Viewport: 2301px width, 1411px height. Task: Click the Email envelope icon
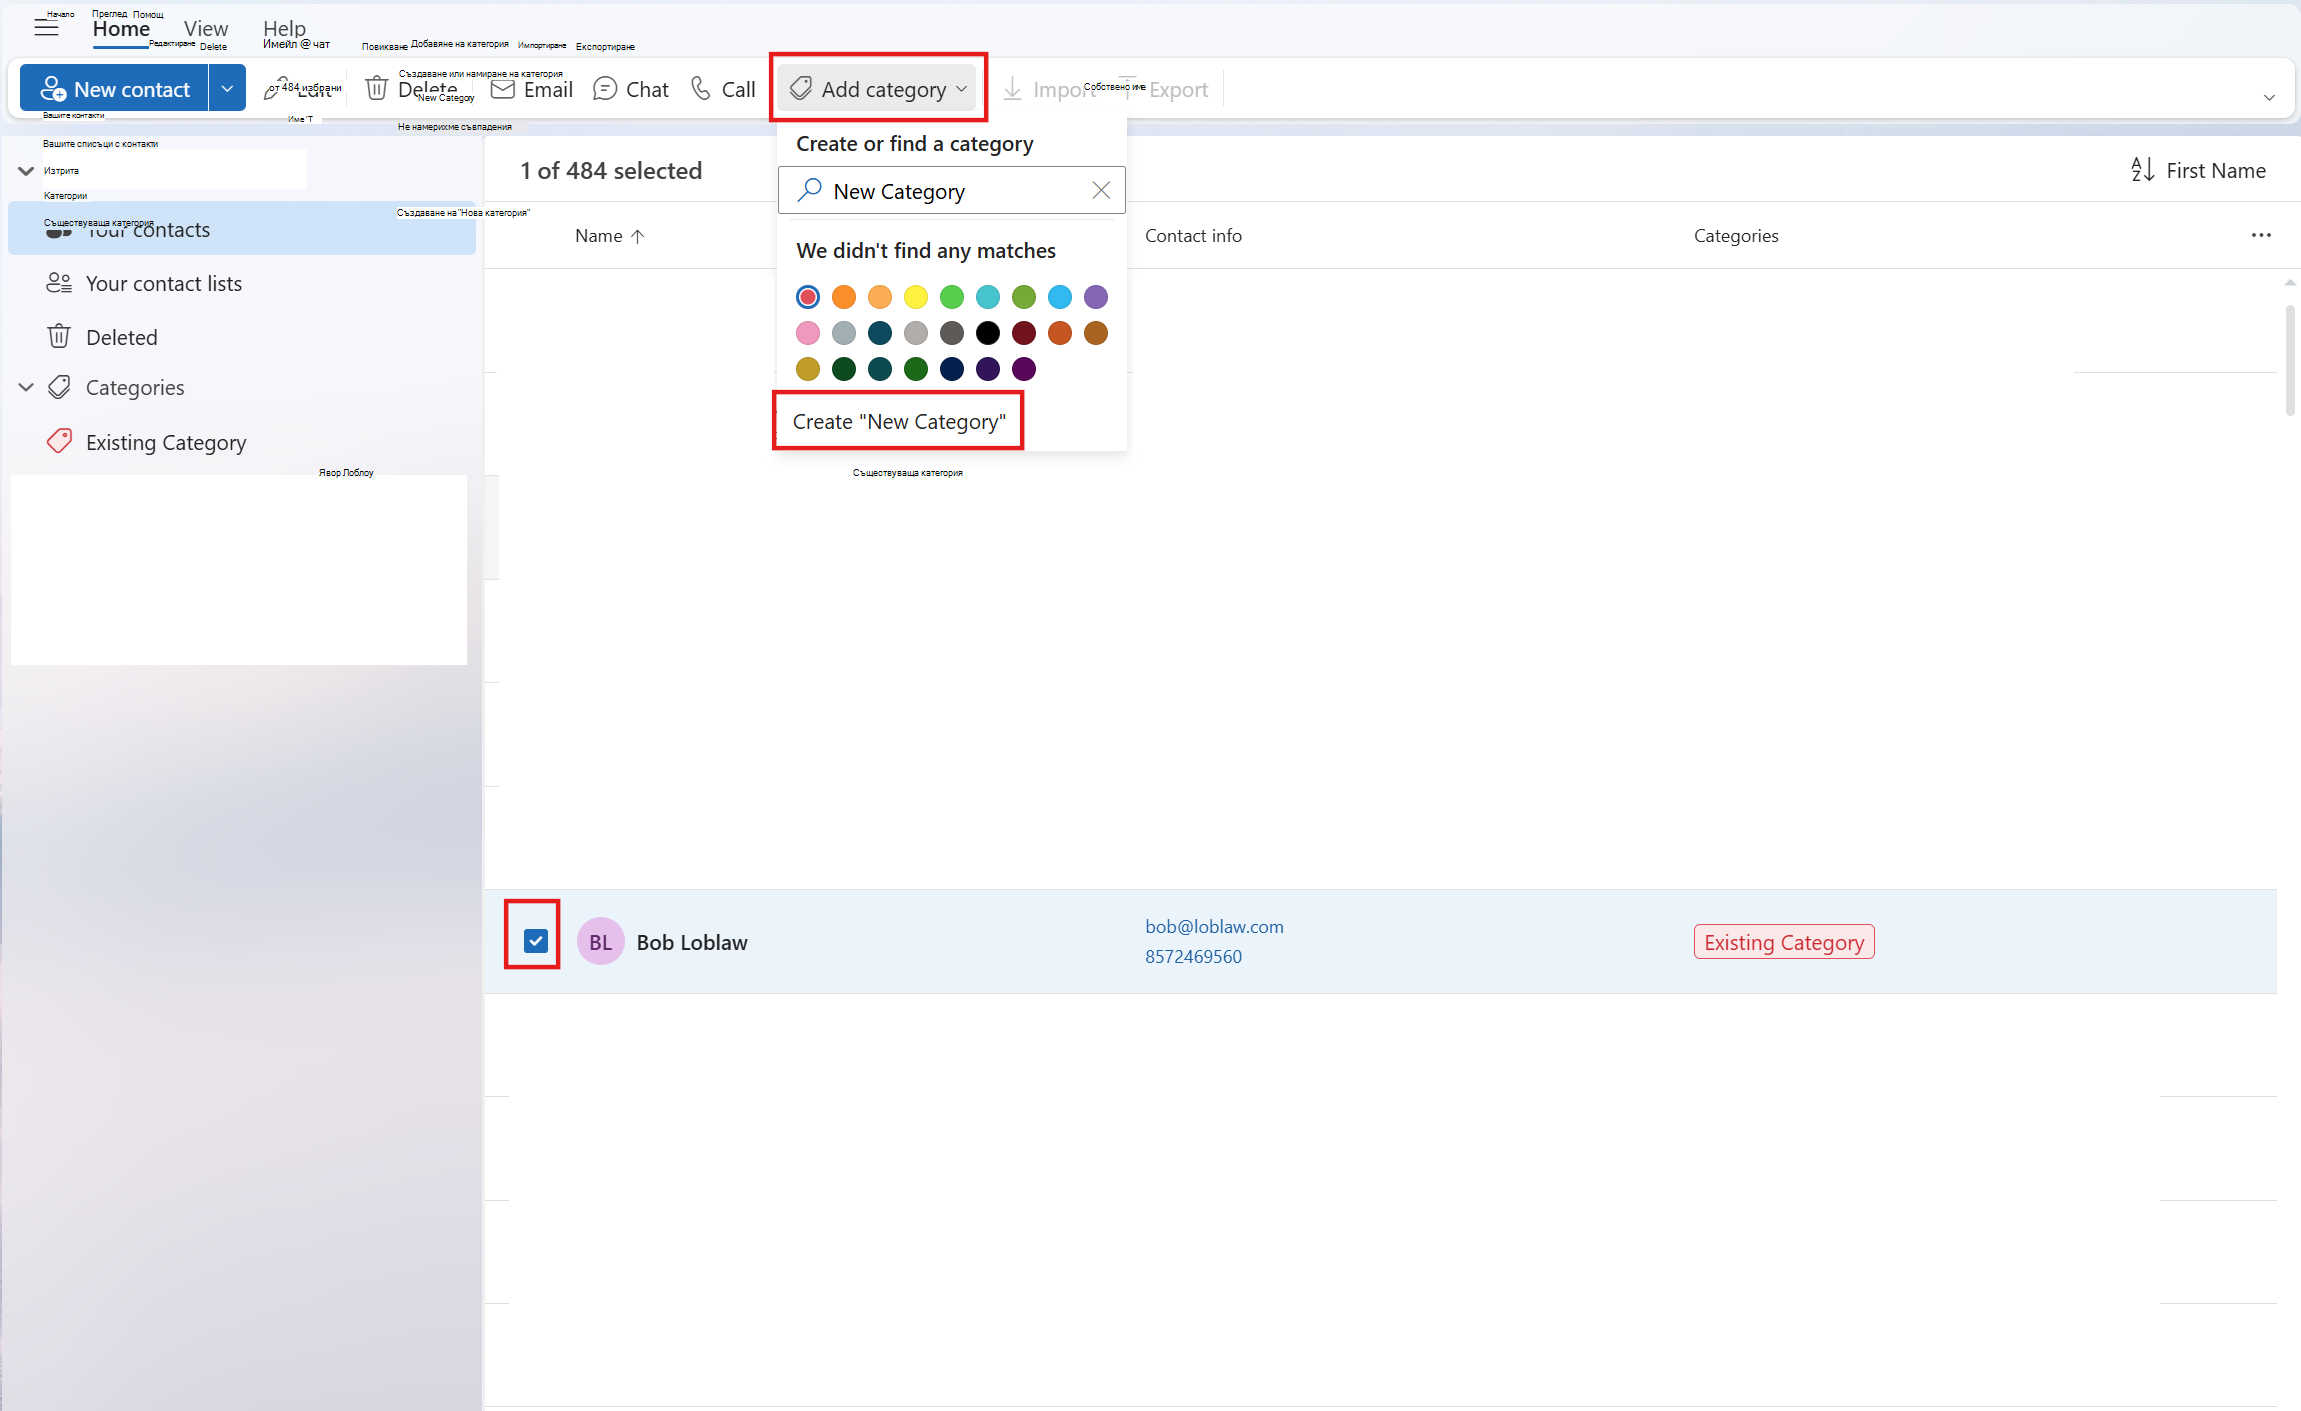502,89
